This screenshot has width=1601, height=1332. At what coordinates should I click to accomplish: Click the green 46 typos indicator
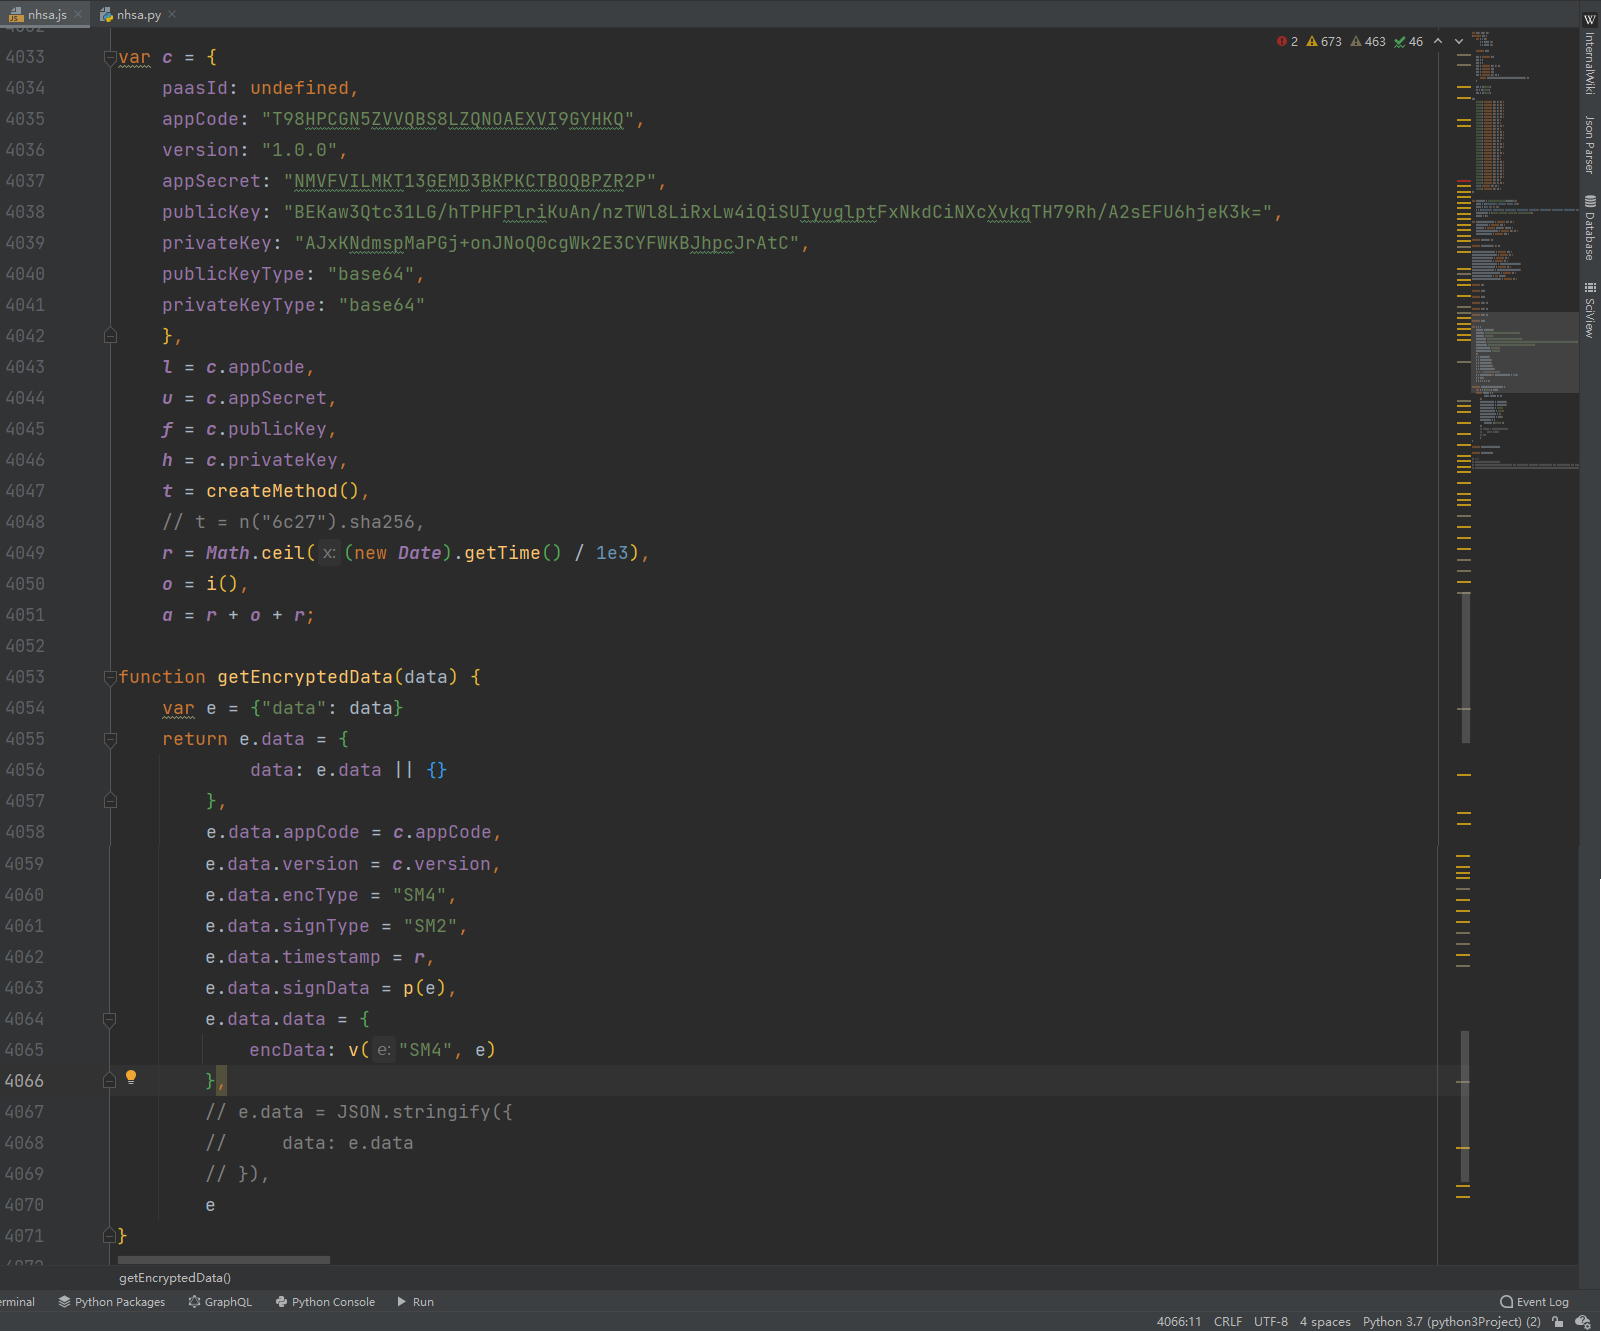[x=1408, y=41]
